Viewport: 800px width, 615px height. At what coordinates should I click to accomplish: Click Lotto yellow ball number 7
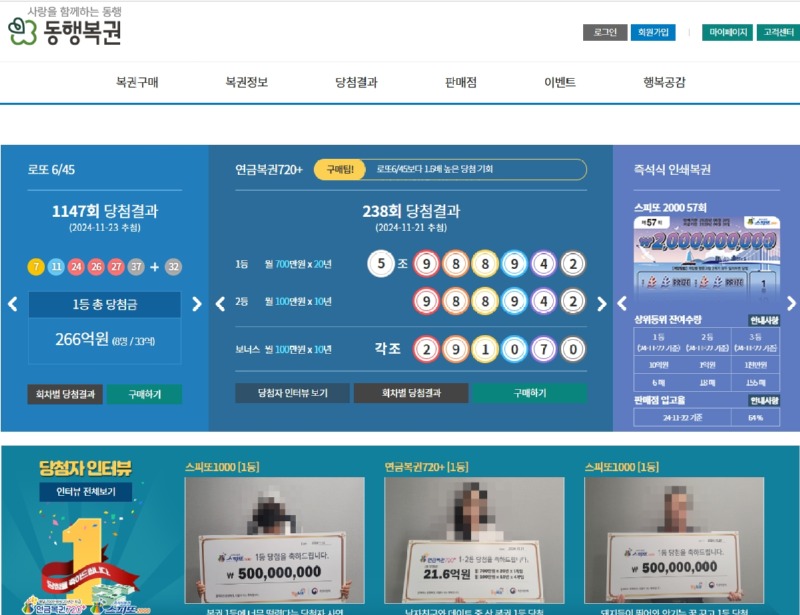click(x=36, y=266)
